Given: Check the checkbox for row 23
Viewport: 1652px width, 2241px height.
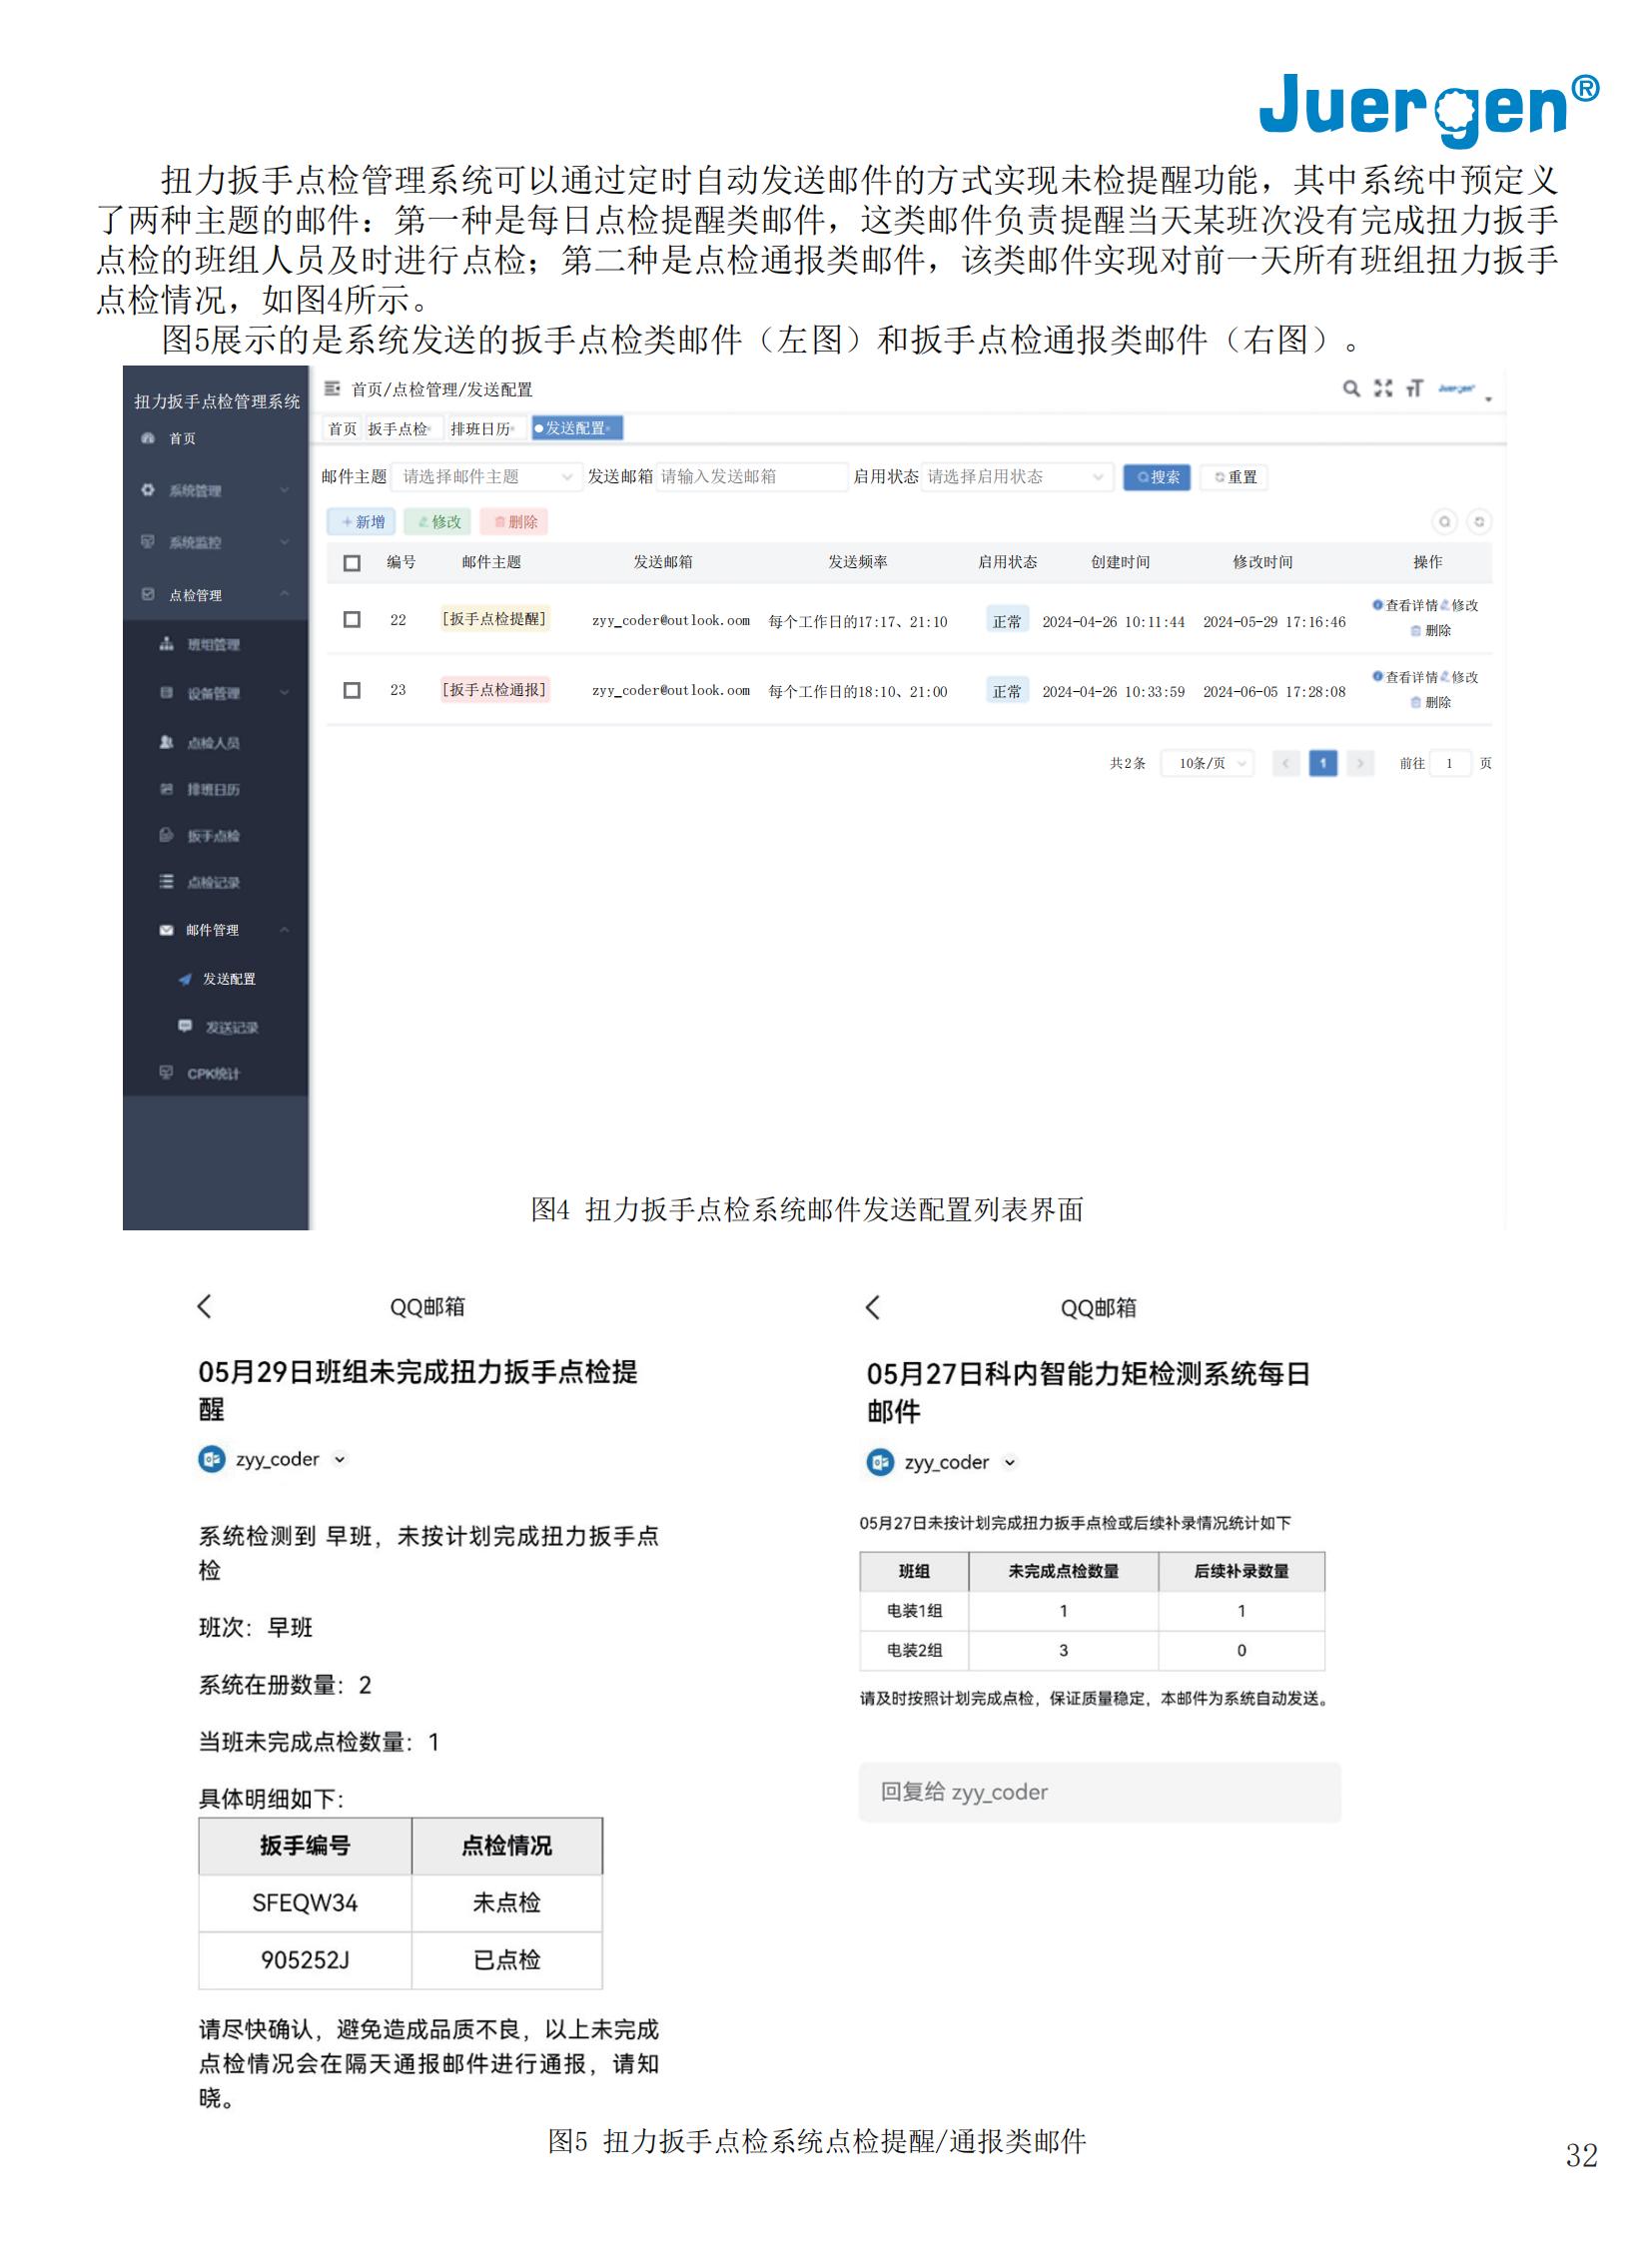Looking at the screenshot, I should tap(352, 690).
